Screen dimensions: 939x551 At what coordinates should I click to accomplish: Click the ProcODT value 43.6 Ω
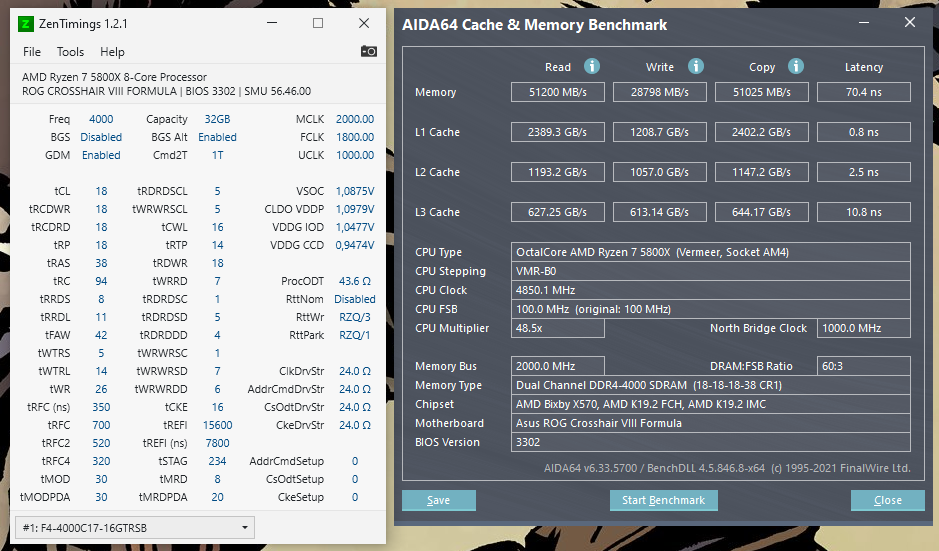[x=355, y=281]
